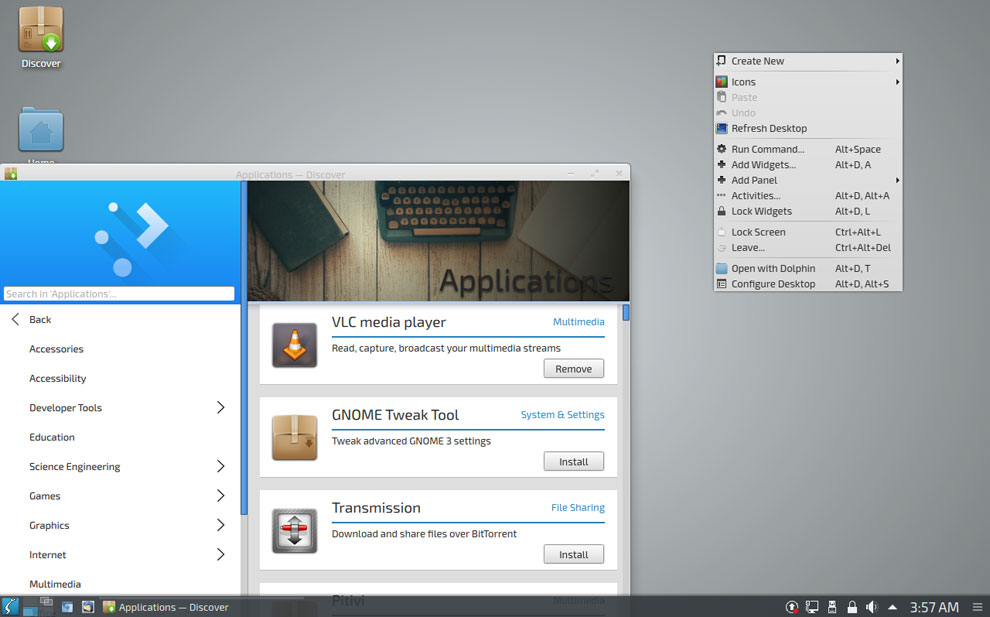Expand the Science Engineering category chevron

(x=220, y=466)
